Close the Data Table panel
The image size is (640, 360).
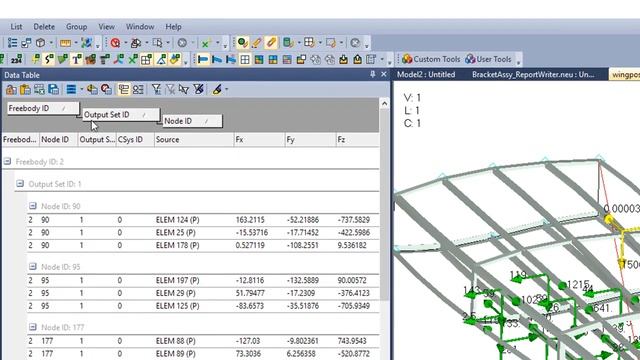tap(384, 74)
